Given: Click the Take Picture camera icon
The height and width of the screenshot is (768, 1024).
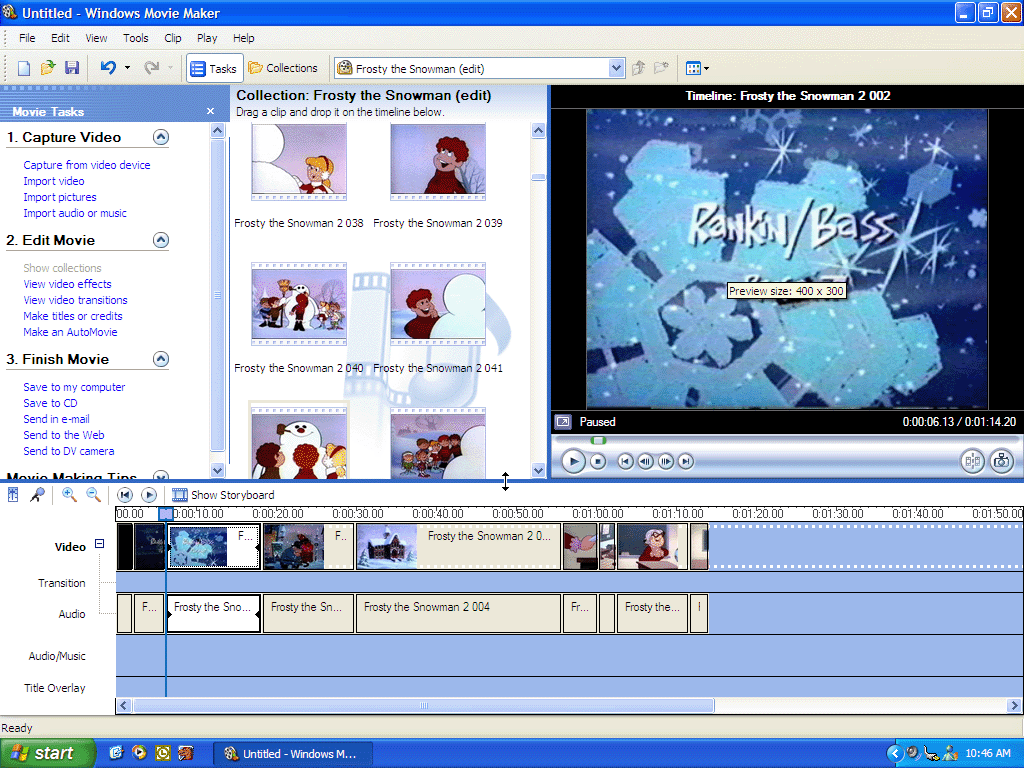Looking at the screenshot, I should tap(1001, 461).
